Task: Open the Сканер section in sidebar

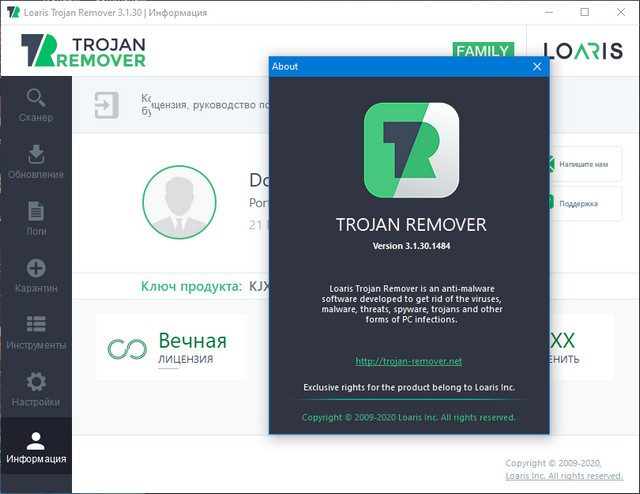Action: [x=36, y=105]
